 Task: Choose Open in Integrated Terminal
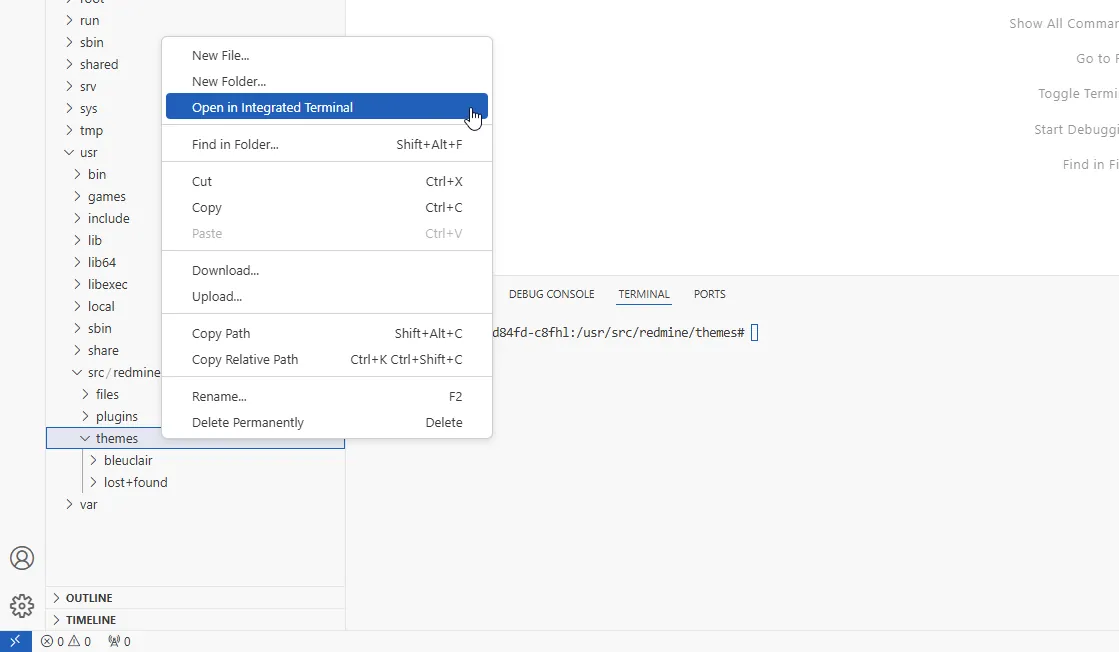272,107
